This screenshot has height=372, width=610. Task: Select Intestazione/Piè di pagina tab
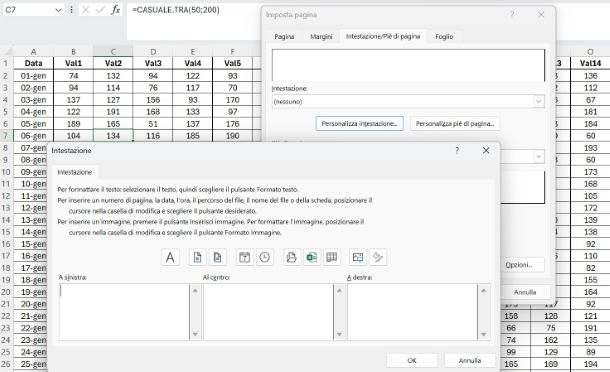[x=383, y=37]
